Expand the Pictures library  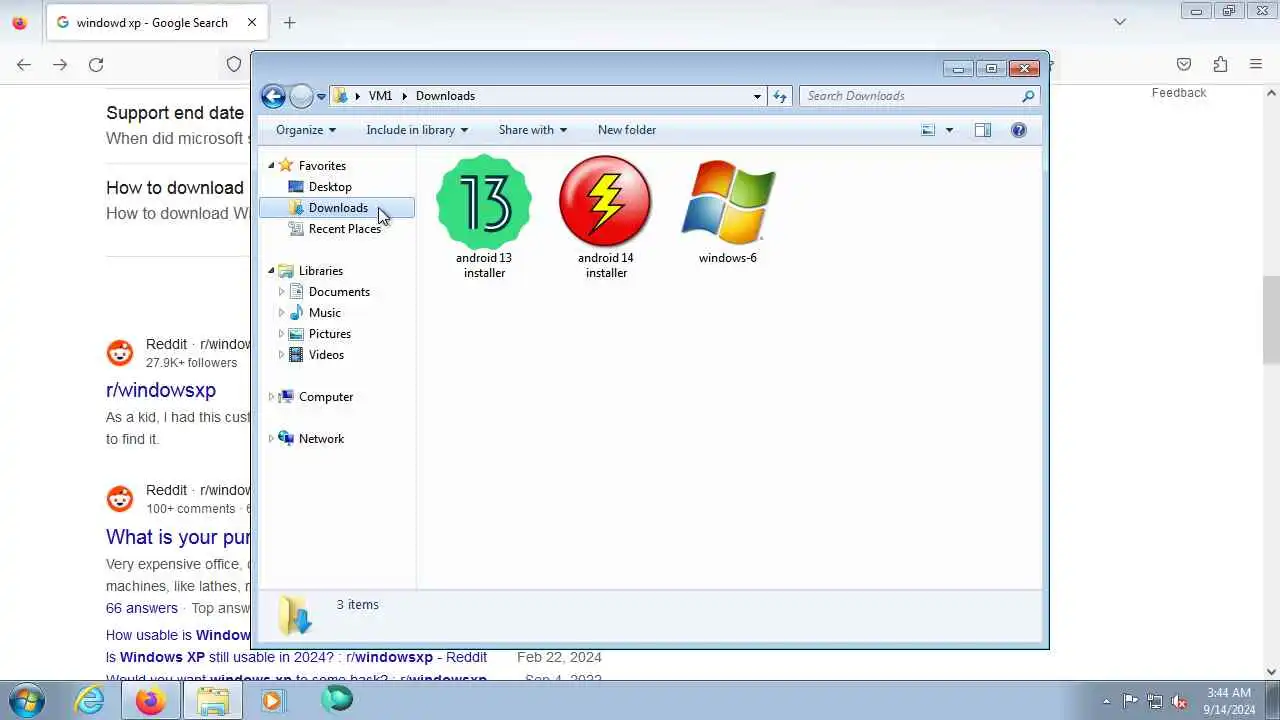pos(281,334)
